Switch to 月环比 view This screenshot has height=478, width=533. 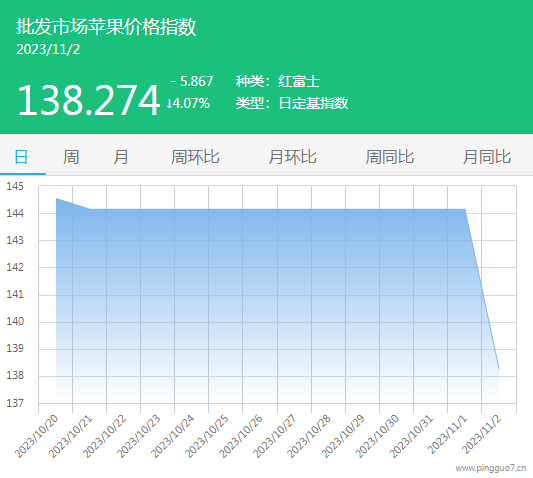tap(292, 157)
